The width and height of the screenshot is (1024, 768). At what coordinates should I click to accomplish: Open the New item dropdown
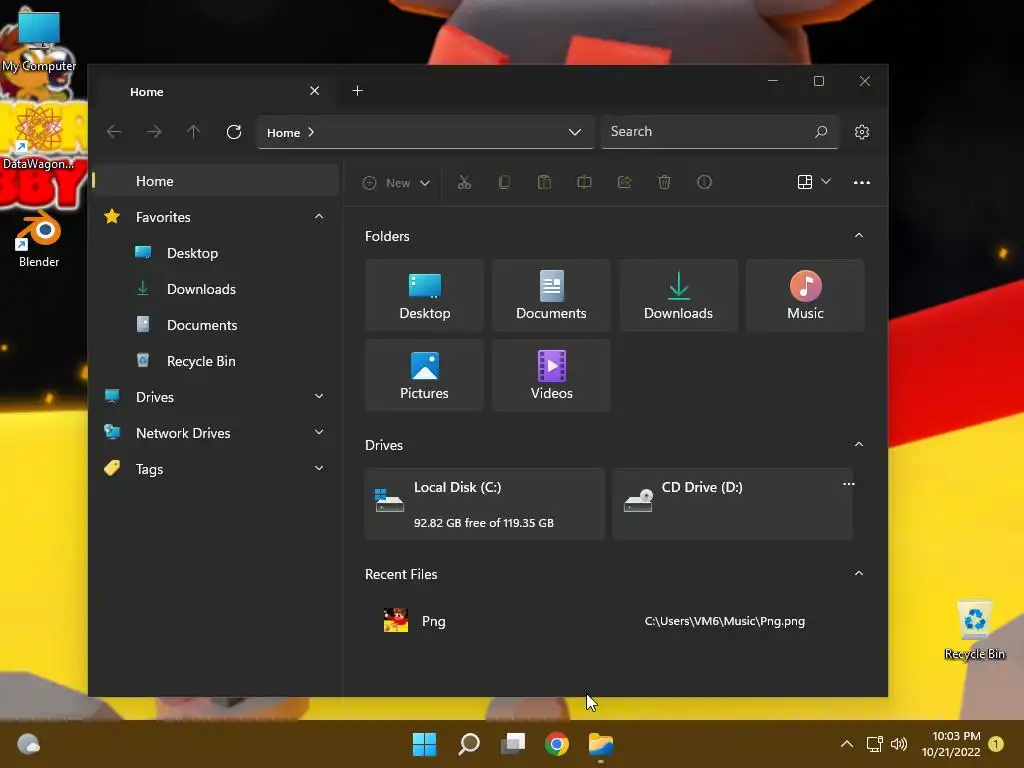coord(396,183)
